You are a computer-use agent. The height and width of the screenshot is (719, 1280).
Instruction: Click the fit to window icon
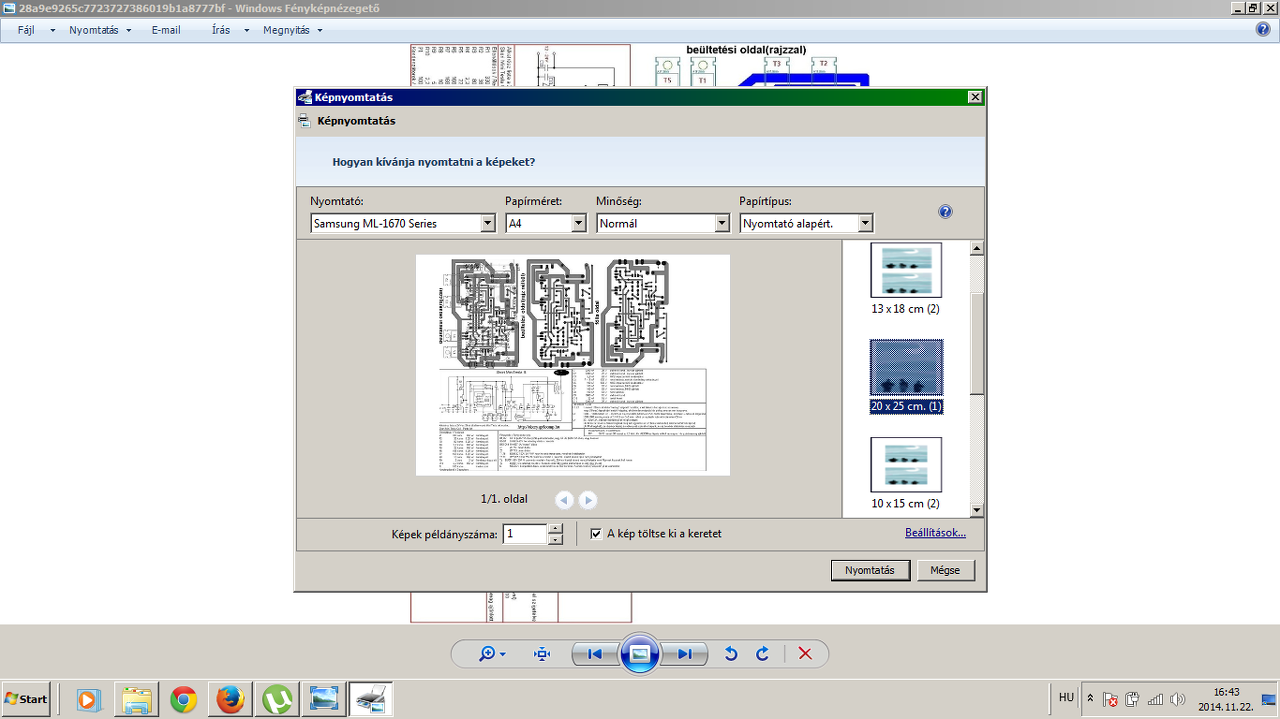point(542,654)
